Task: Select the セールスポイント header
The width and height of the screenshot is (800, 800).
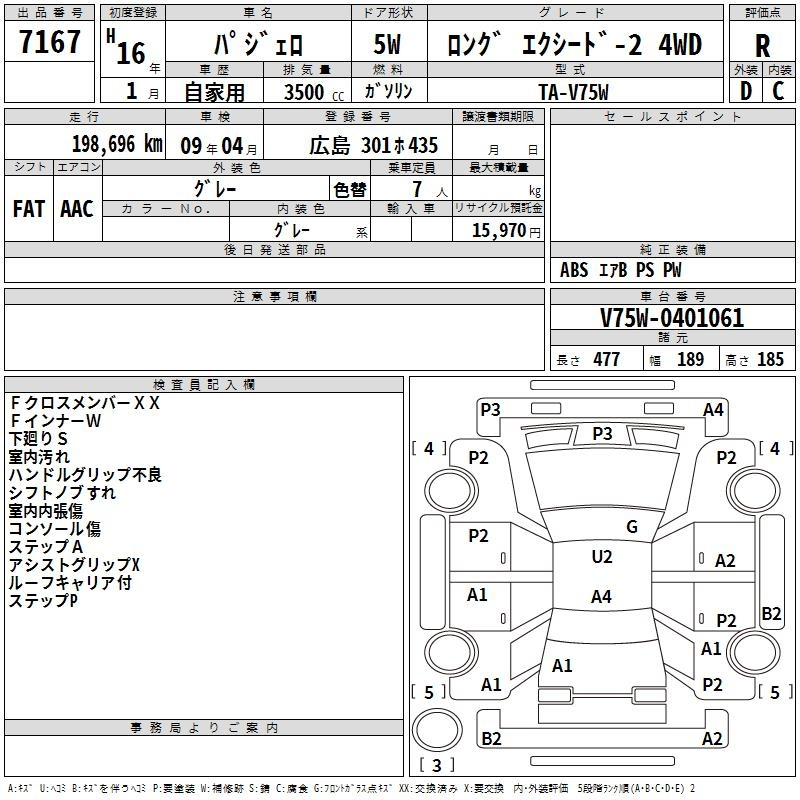Action: [x=672, y=116]
